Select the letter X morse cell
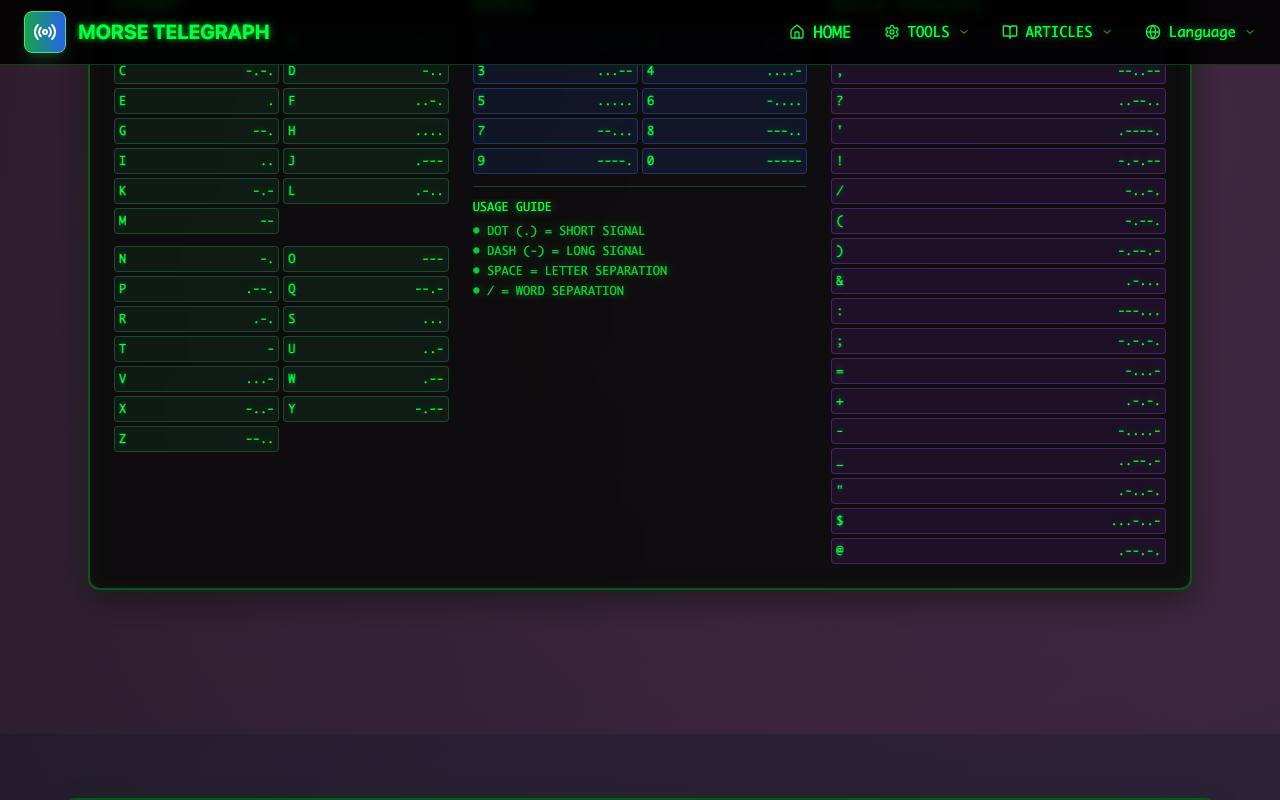Viewport: 1280px width, 800px height. 196,409
